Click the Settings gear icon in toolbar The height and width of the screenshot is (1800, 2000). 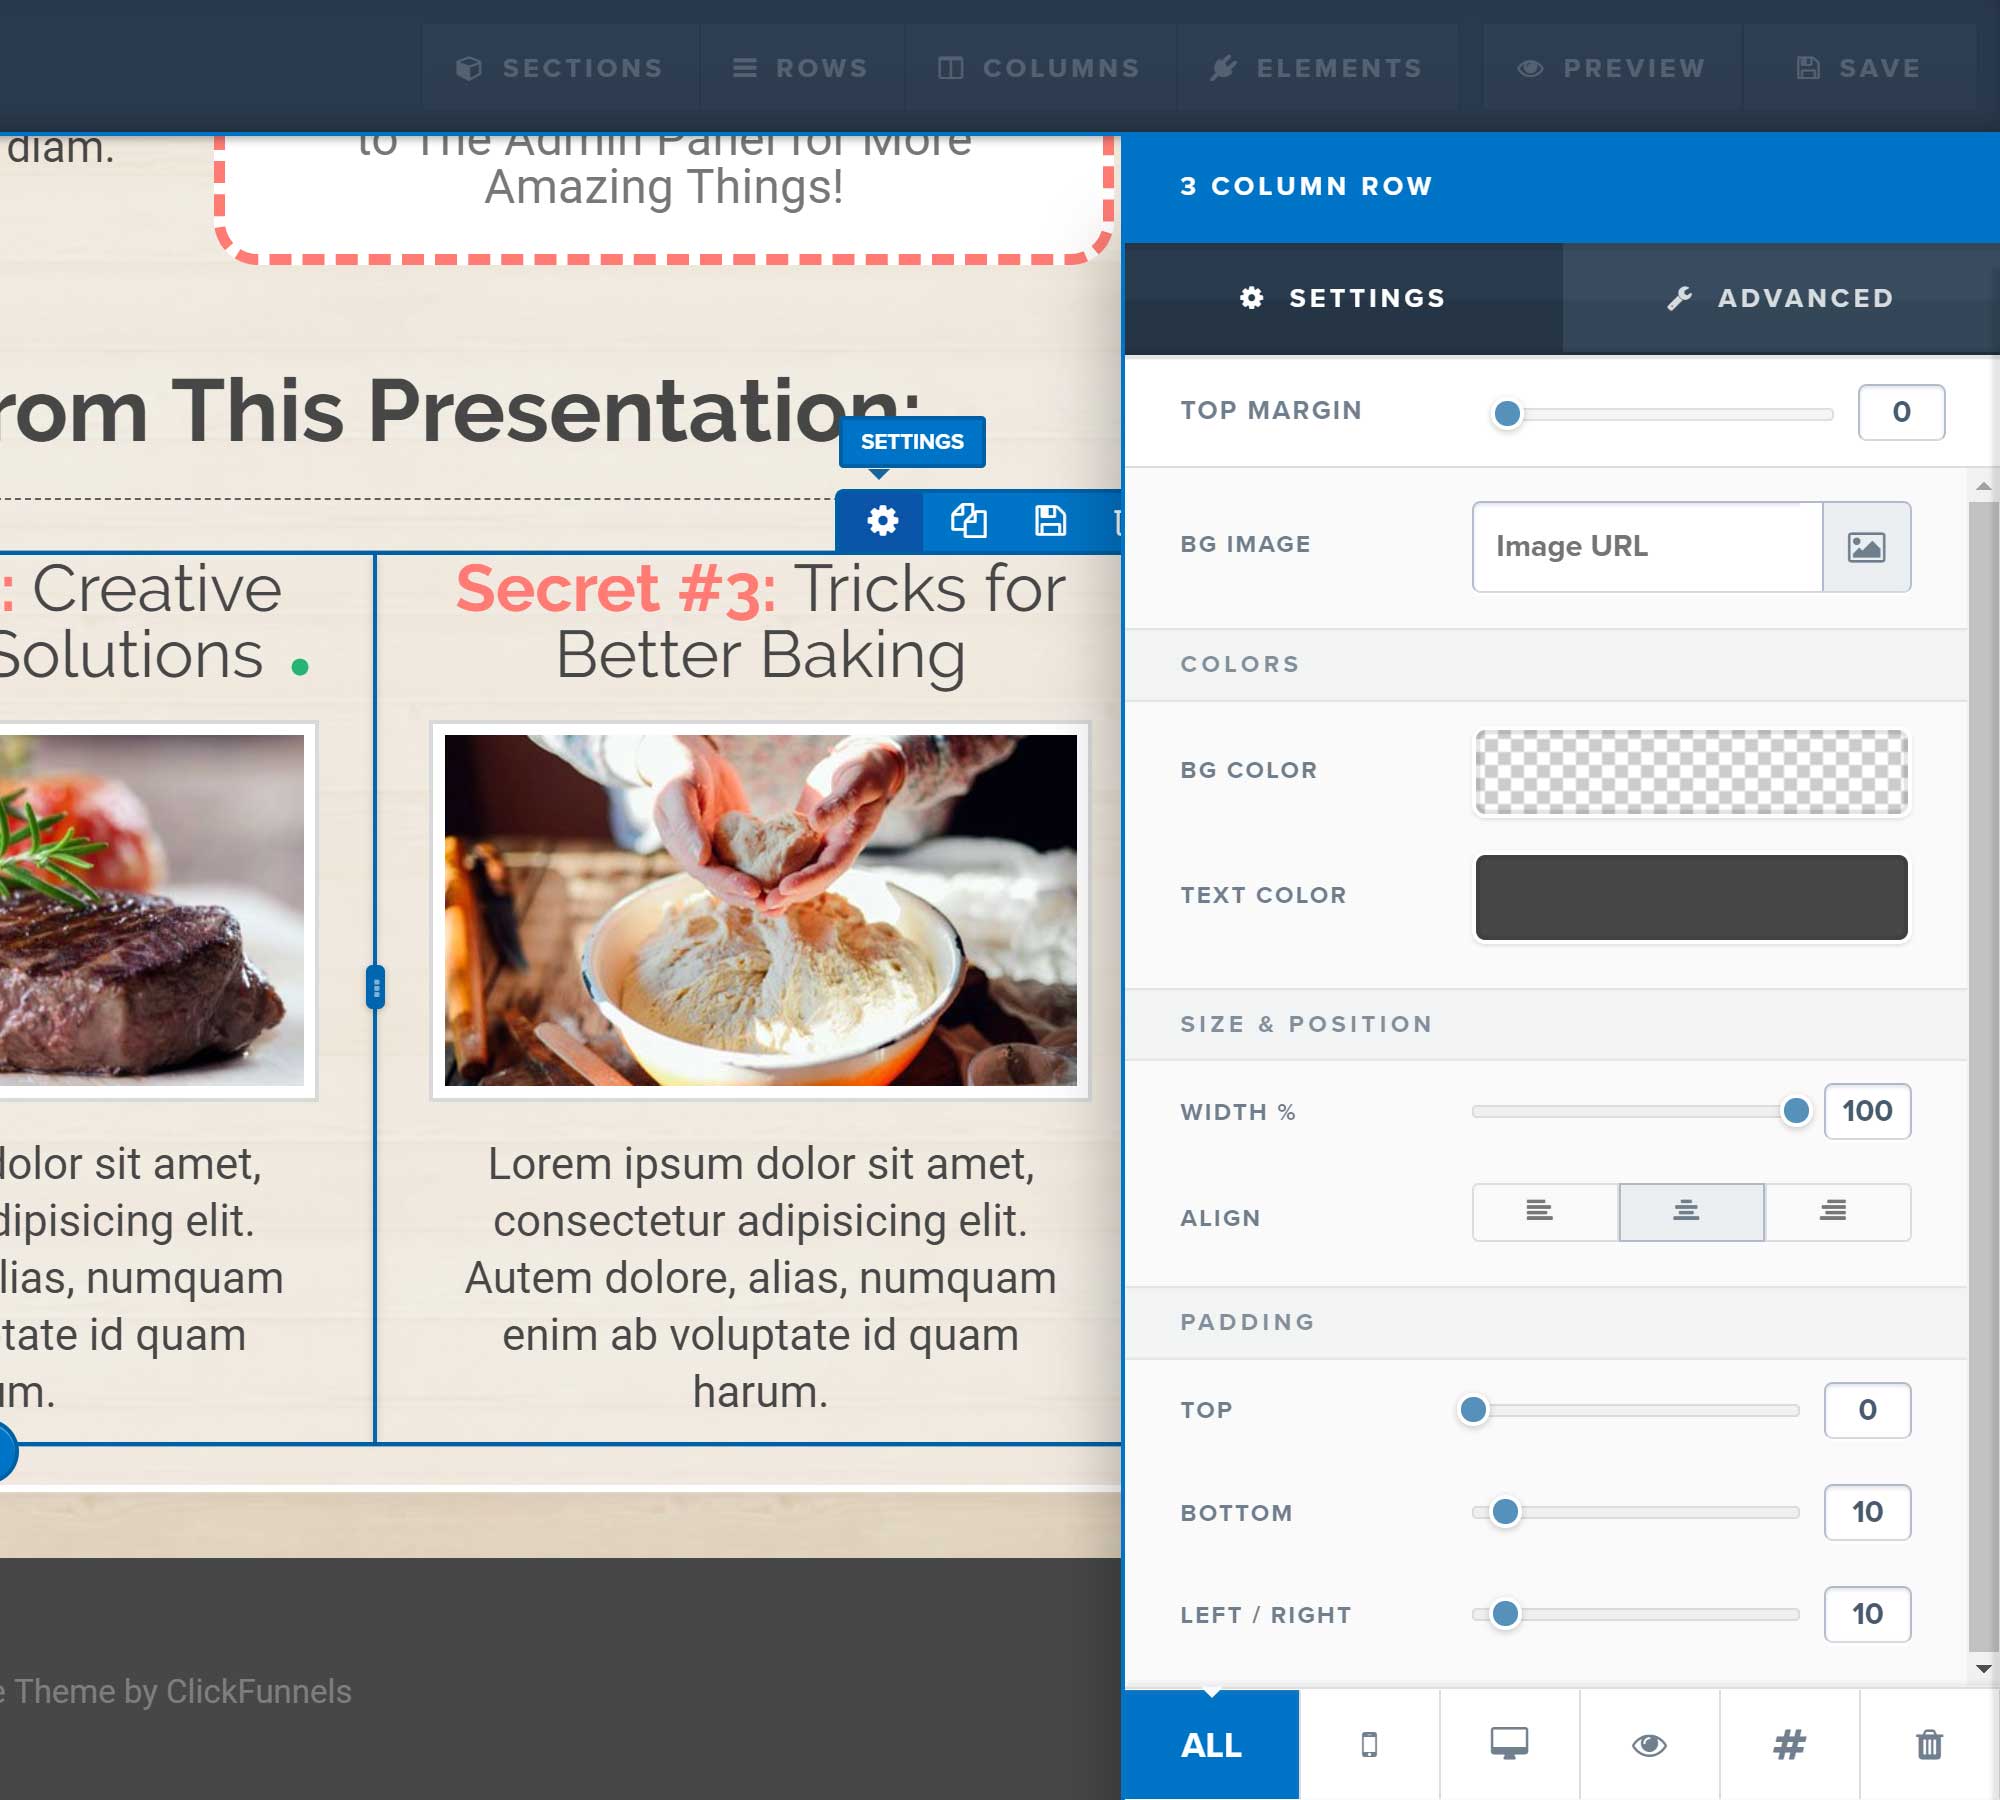click(x=884, y=519)
